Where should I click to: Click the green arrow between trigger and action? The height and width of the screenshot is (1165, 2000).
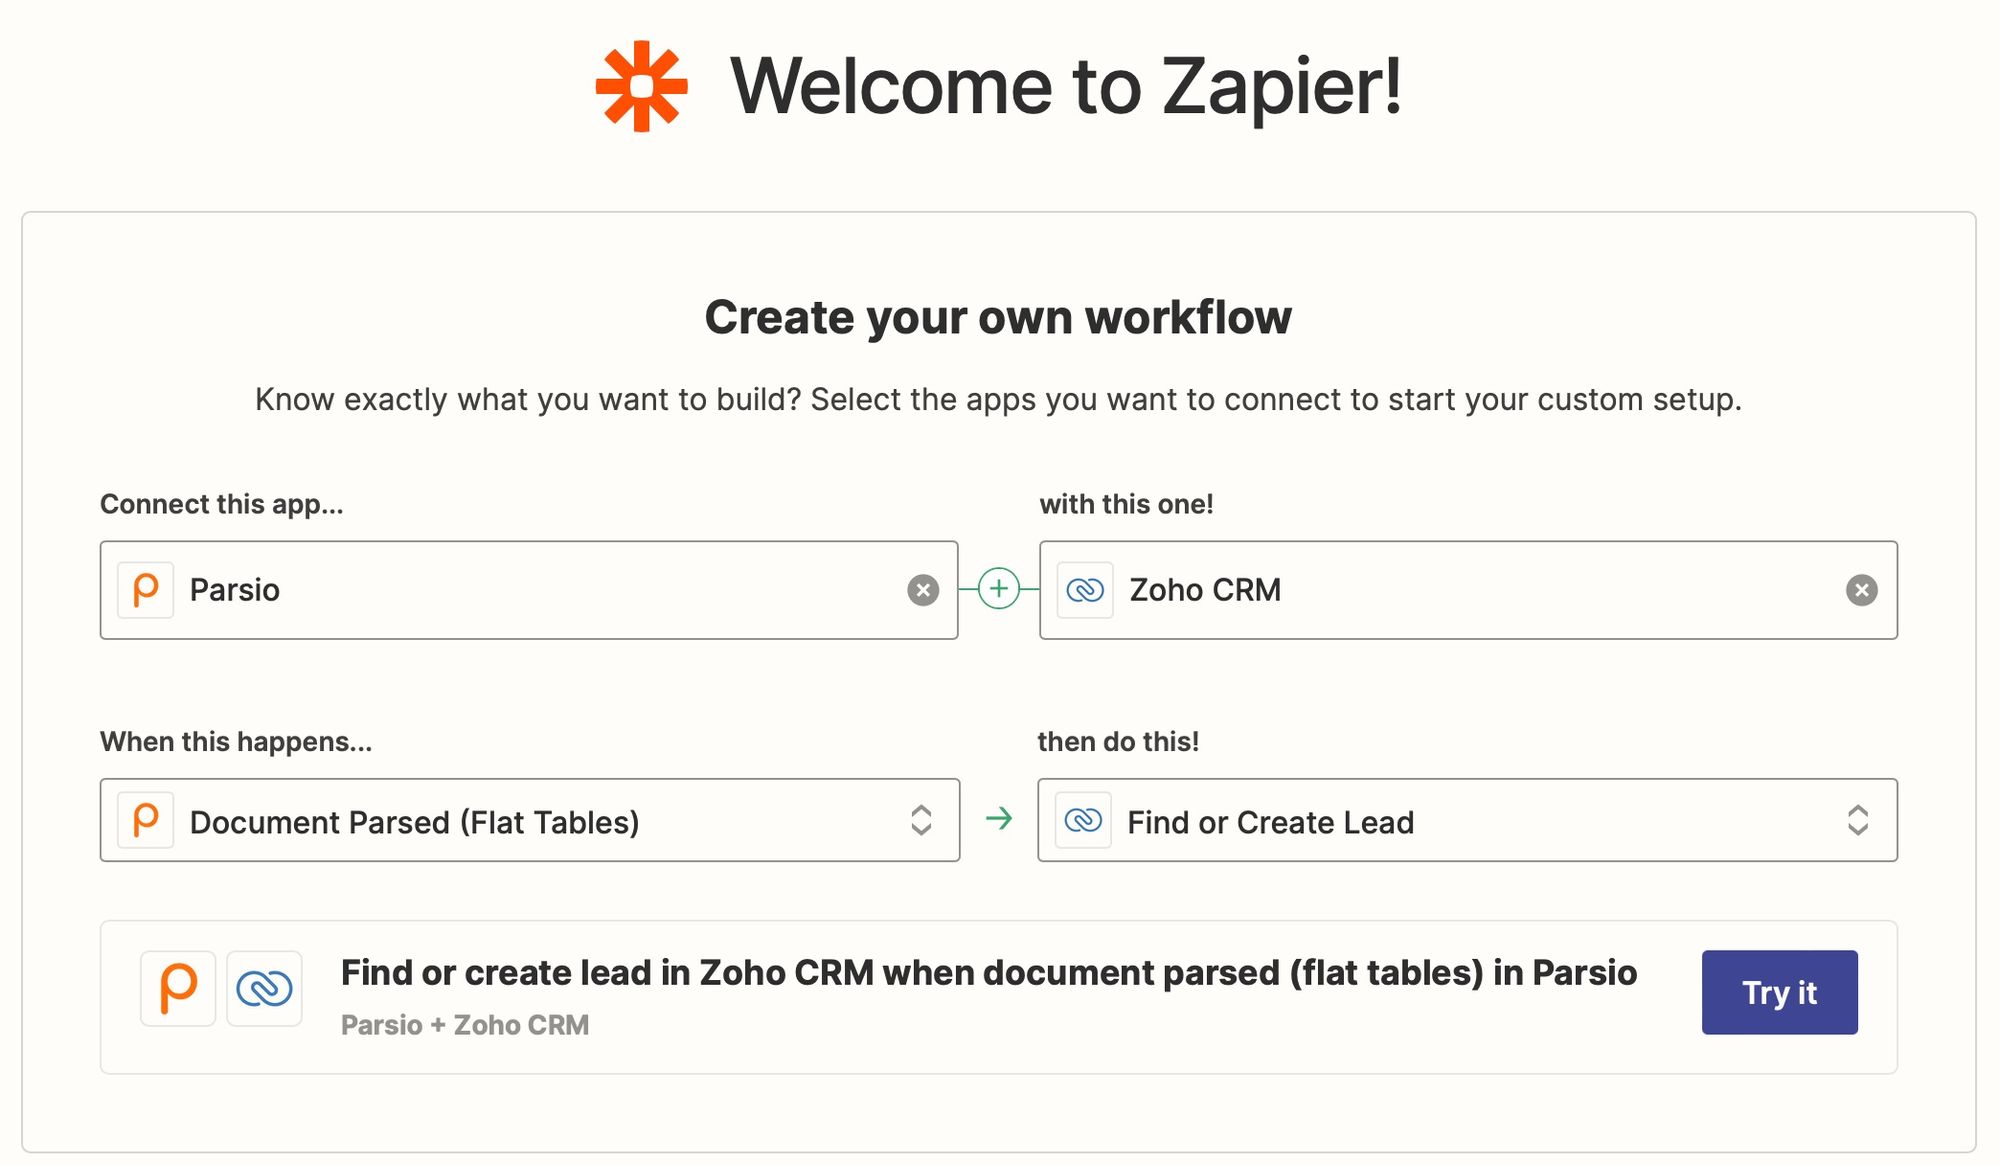998,819
